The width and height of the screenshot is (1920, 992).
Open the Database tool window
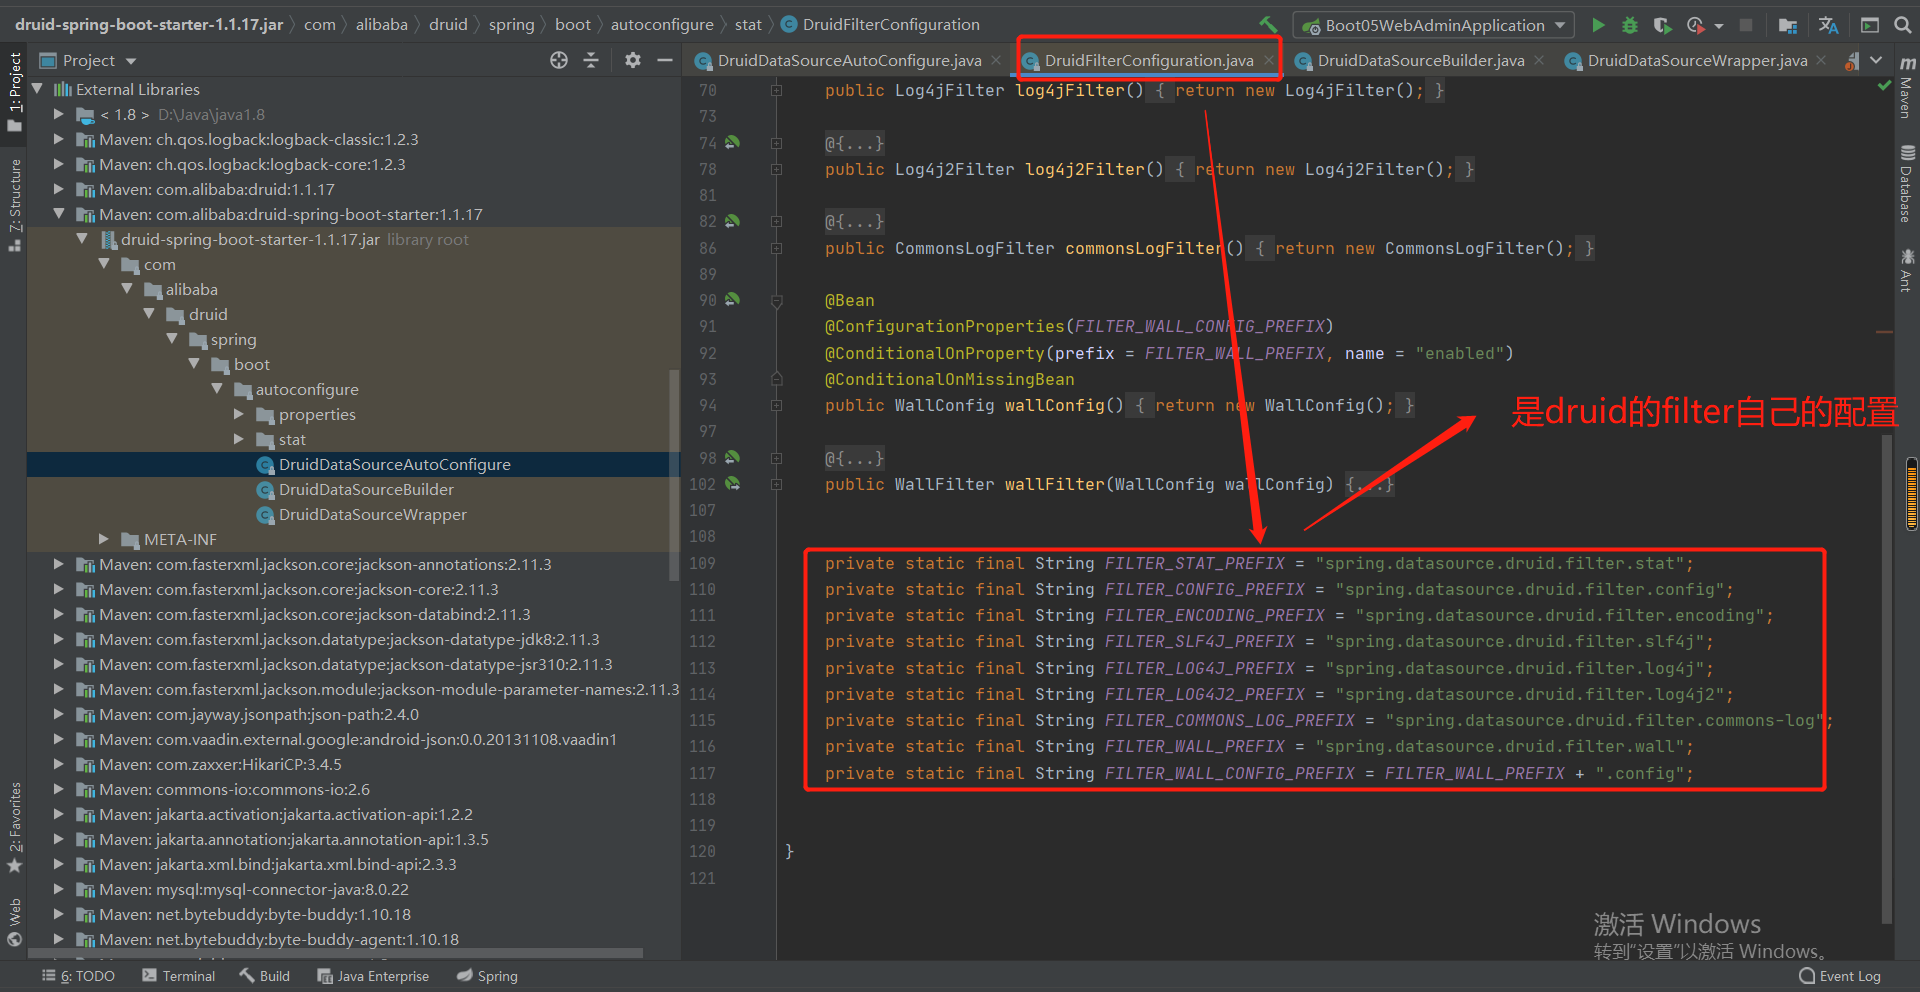coord(1907,184)
